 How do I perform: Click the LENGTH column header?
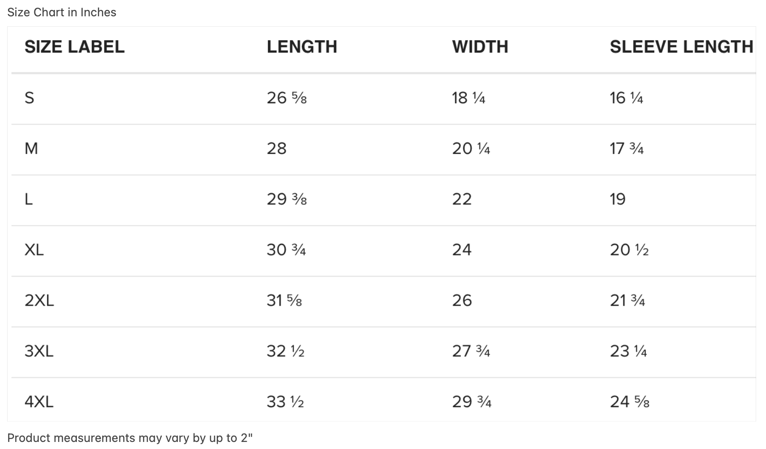pos(302,47)
